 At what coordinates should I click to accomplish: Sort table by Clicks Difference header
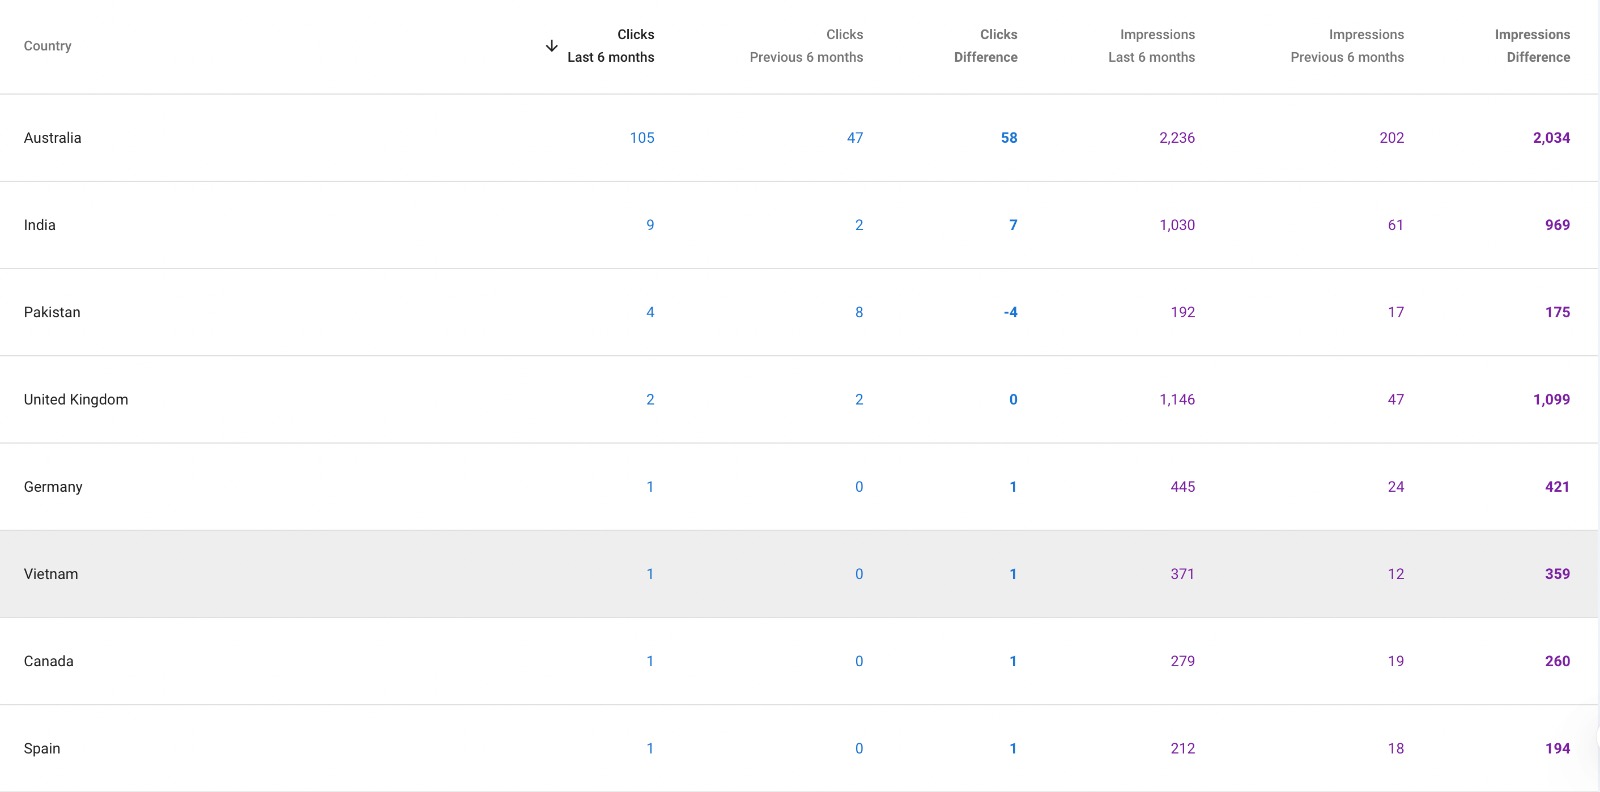(985, 46)
